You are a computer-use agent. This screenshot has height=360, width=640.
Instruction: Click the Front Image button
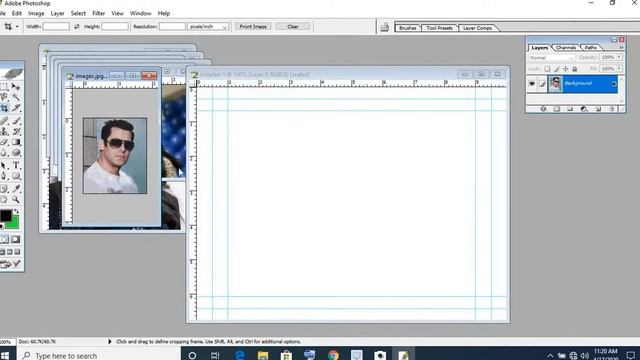coord(253,27)
